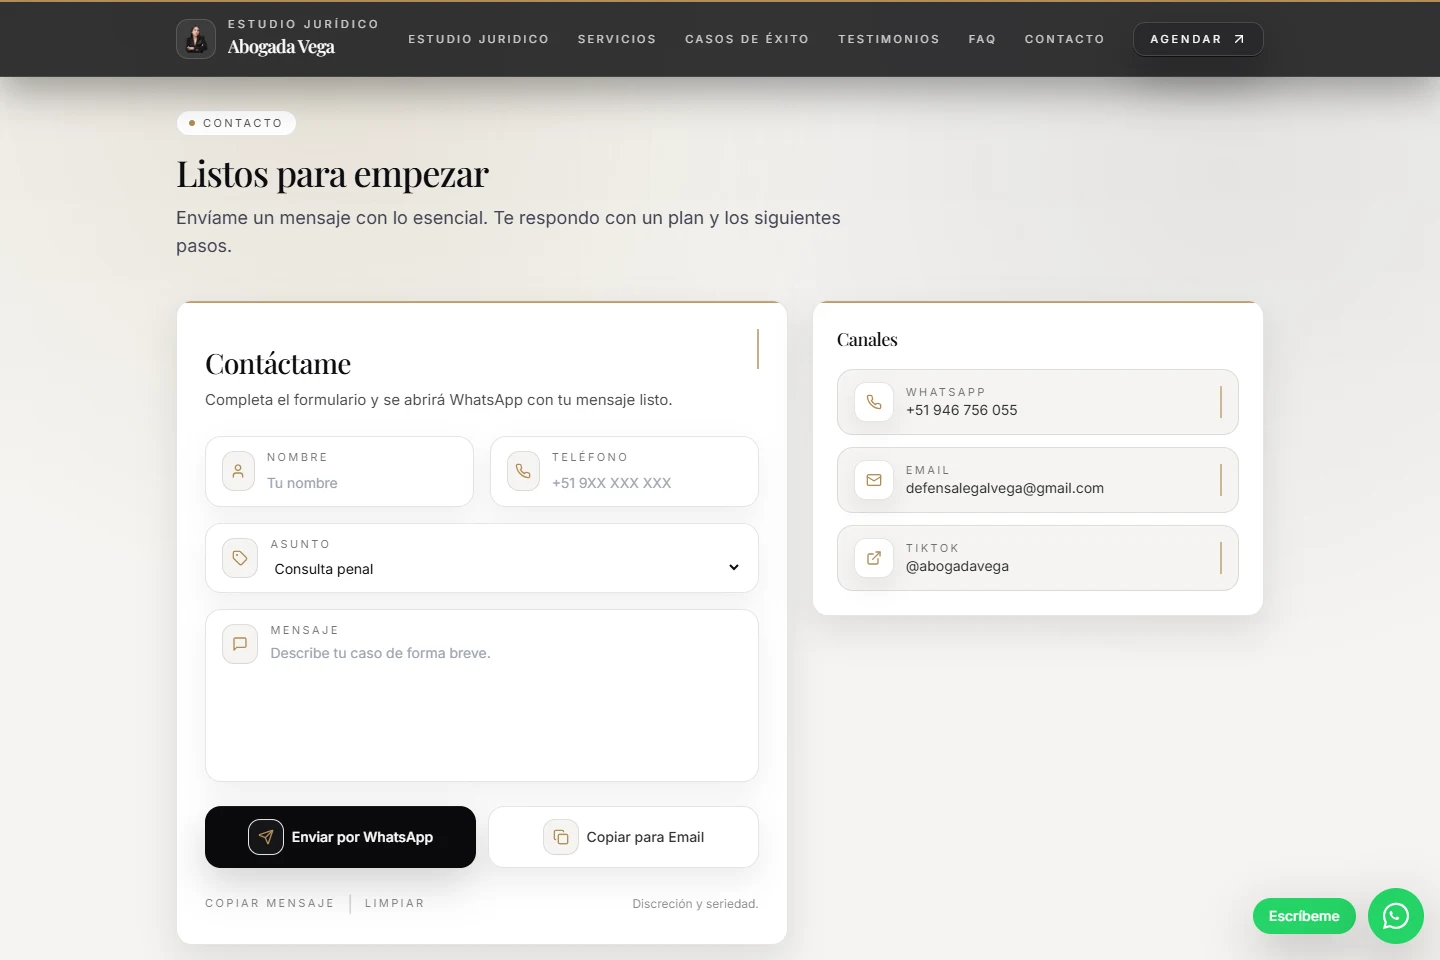This screenshot has width=1440, height=960.
Task: Click Enviar por WhatsApp button
Action: click(340, 837)
